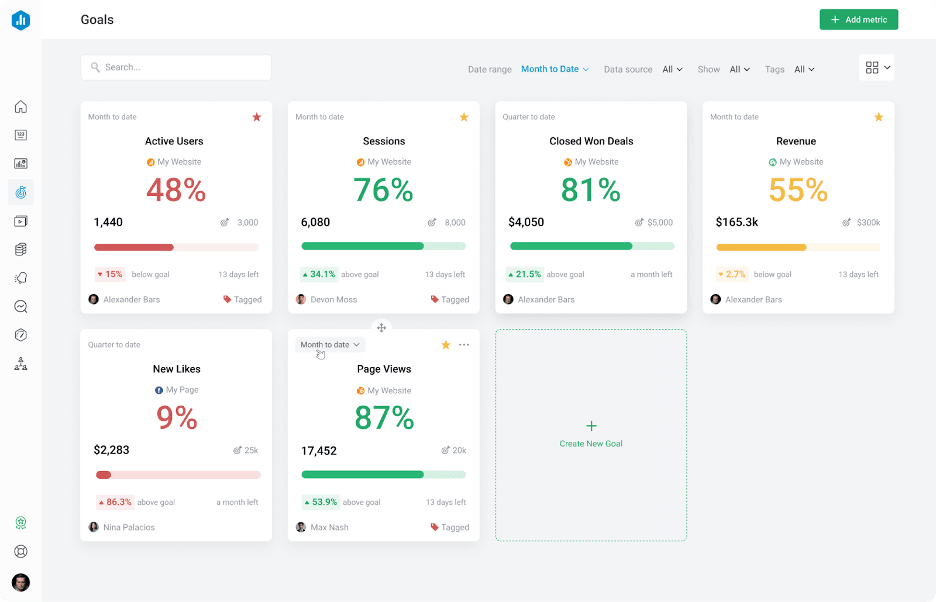Click the Databox logo at top left
This screenshot has height=602, width=936.
[x=21, y=20]
